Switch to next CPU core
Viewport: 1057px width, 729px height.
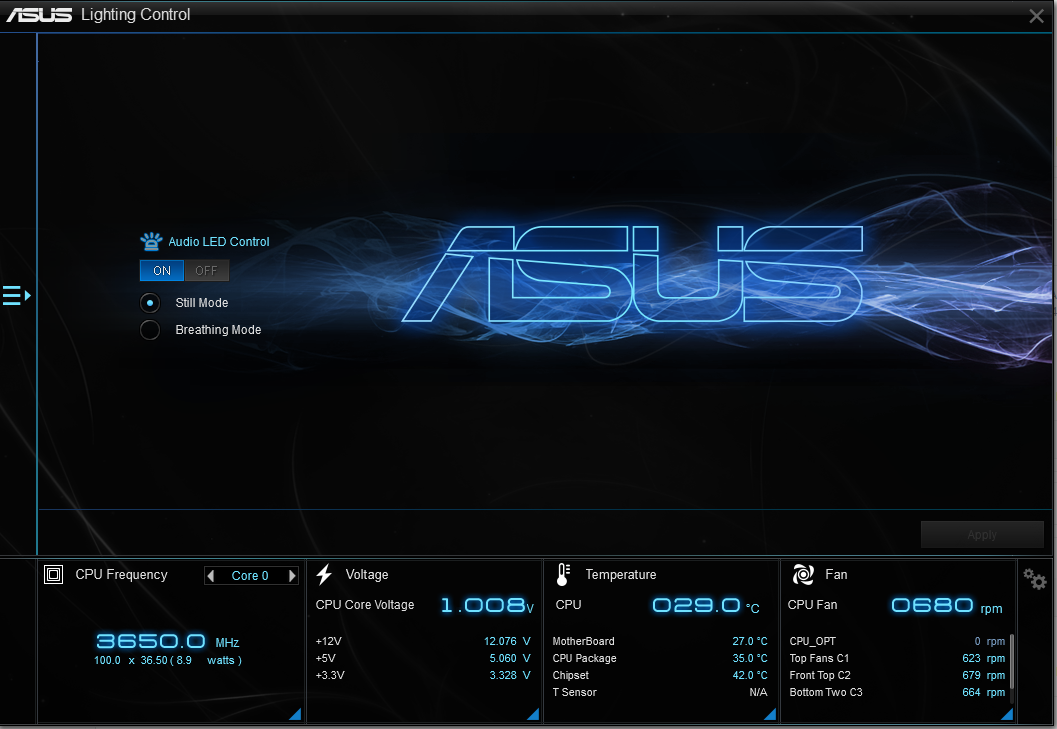point(292,575)
